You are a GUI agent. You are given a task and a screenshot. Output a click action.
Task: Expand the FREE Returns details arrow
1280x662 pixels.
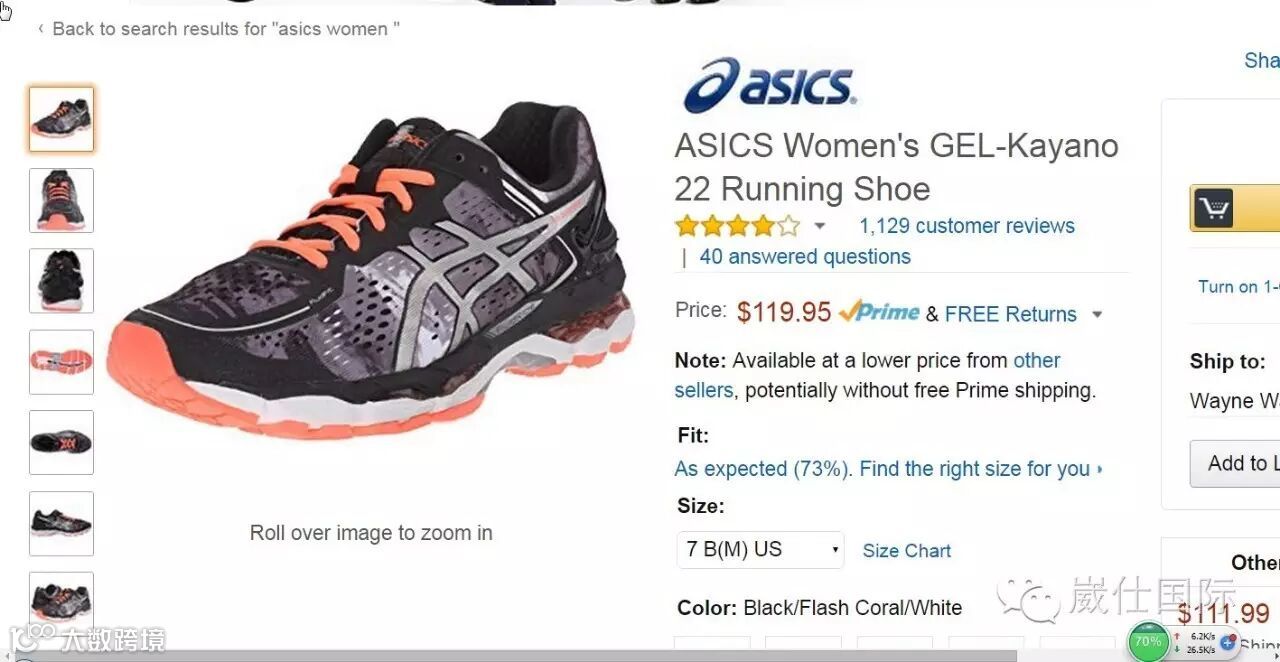(1097, 315)
